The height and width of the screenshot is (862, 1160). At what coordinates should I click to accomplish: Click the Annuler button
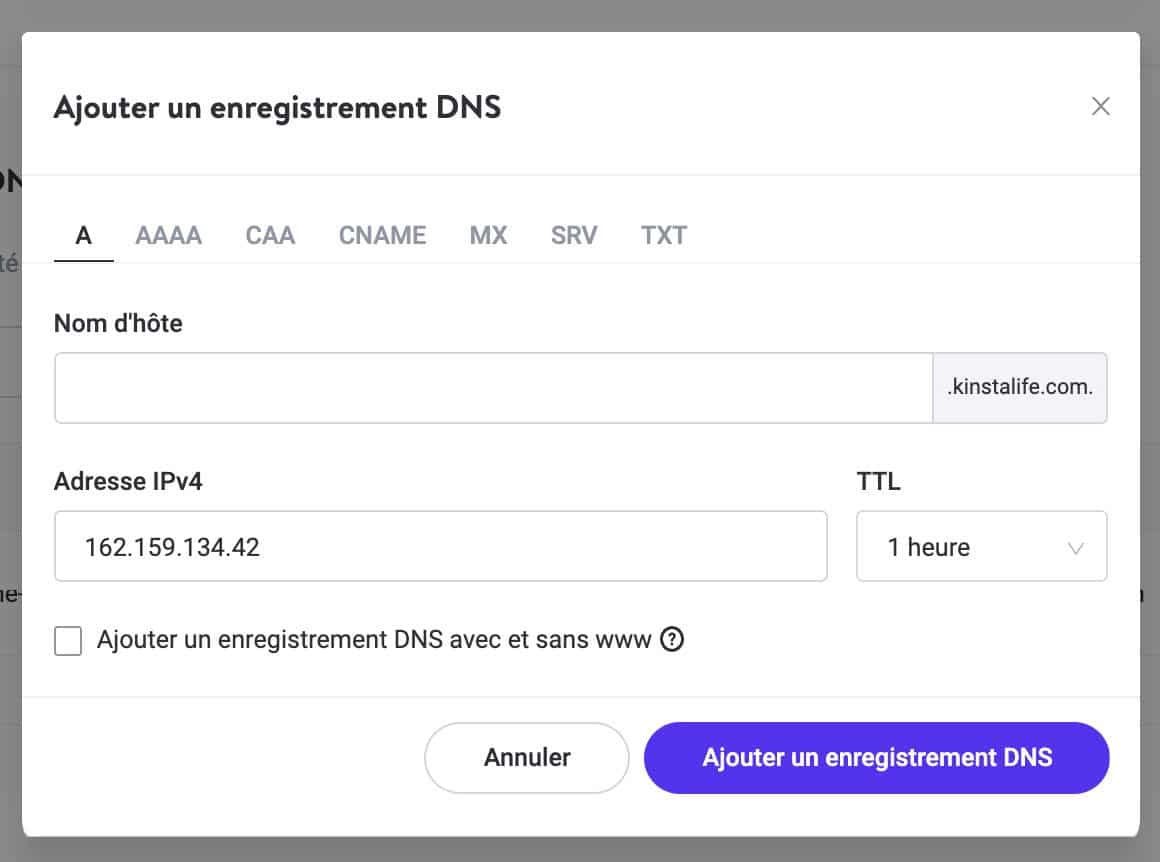tap(526, 757)
